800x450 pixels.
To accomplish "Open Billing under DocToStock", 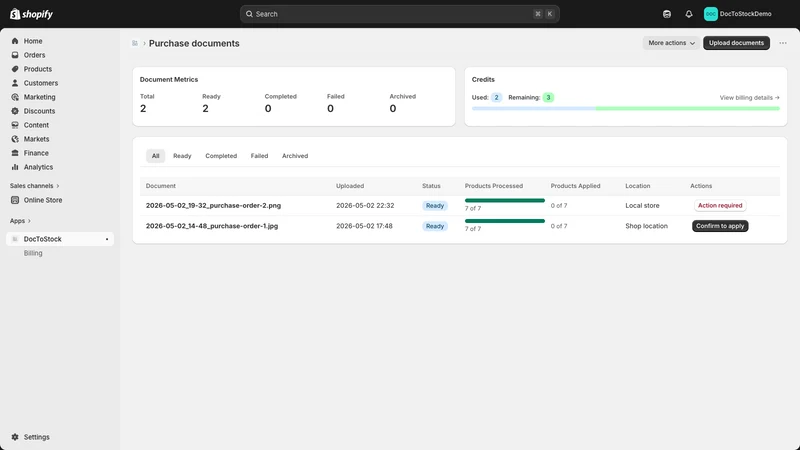I will click(33, 253).
